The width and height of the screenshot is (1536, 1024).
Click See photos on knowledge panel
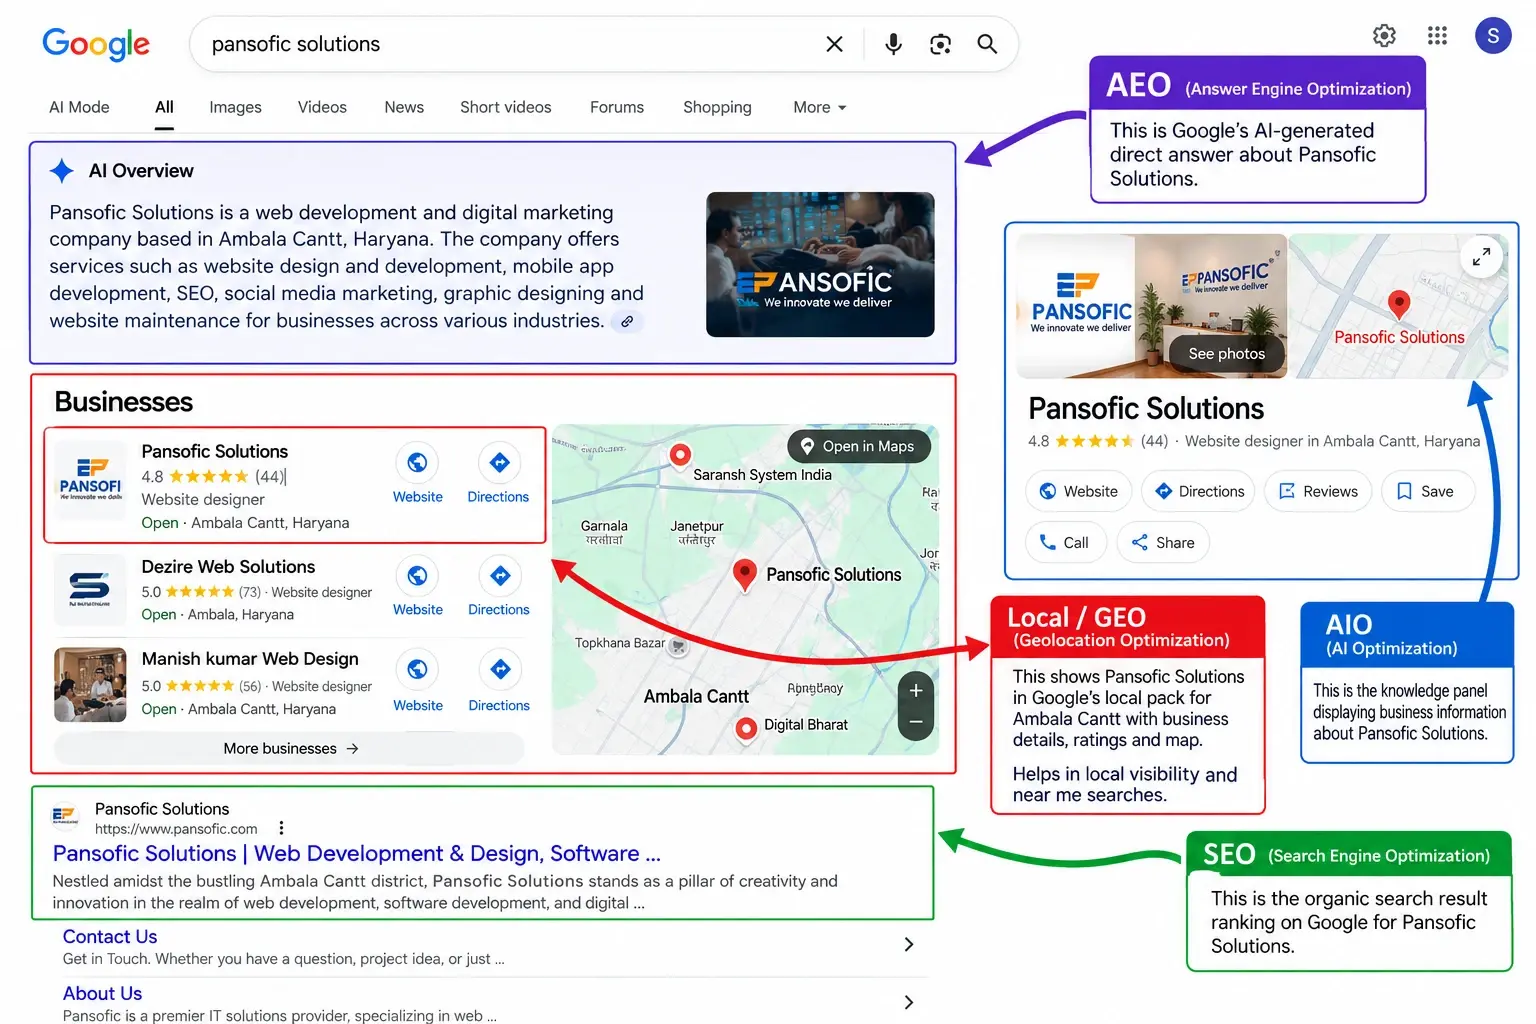[1226, 353]
